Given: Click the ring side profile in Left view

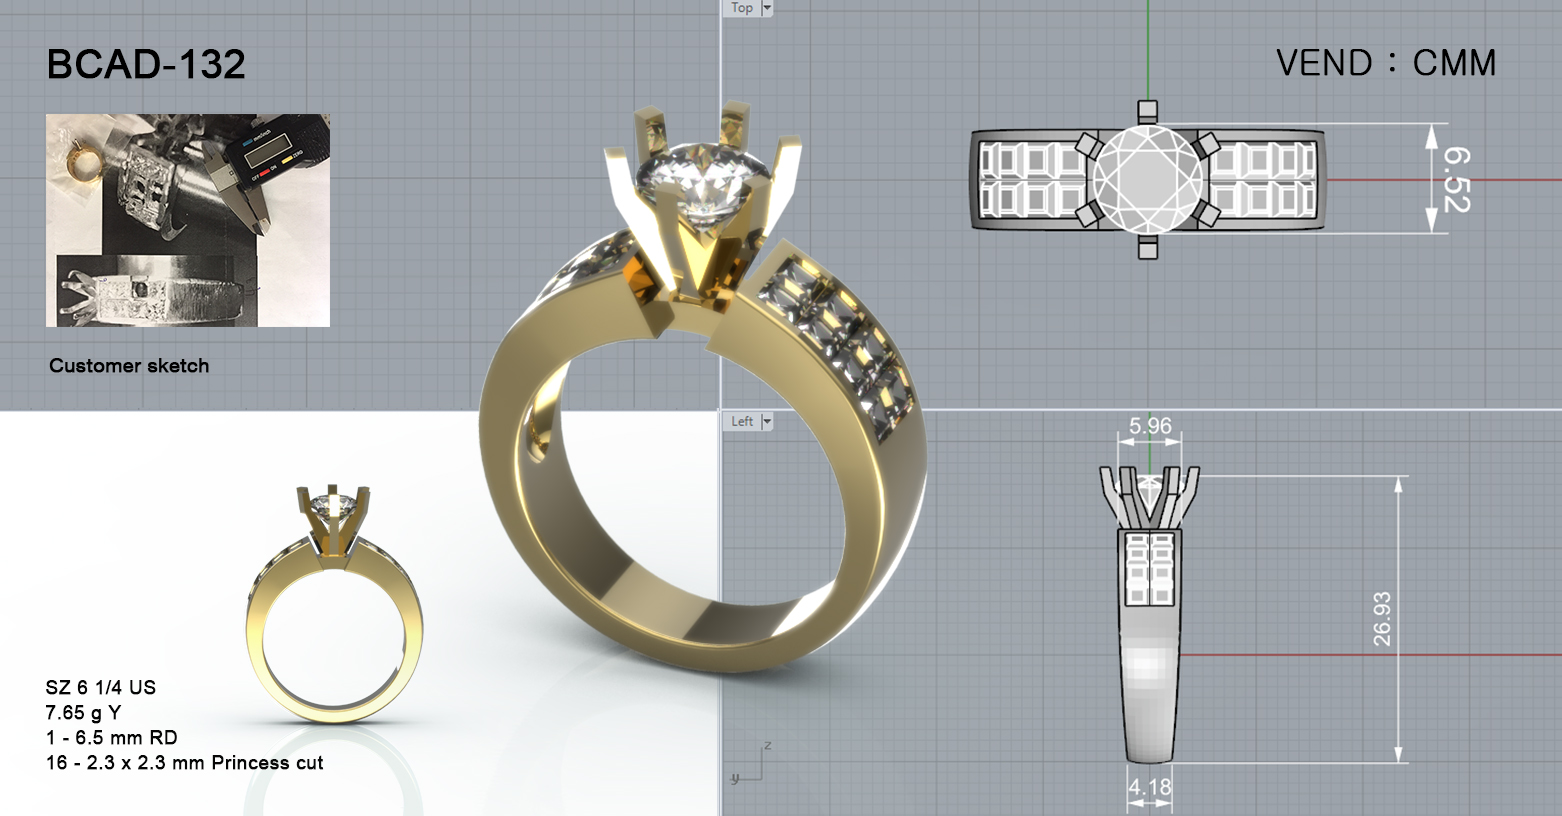Looking at the screenshot, I should (1149, 614).
